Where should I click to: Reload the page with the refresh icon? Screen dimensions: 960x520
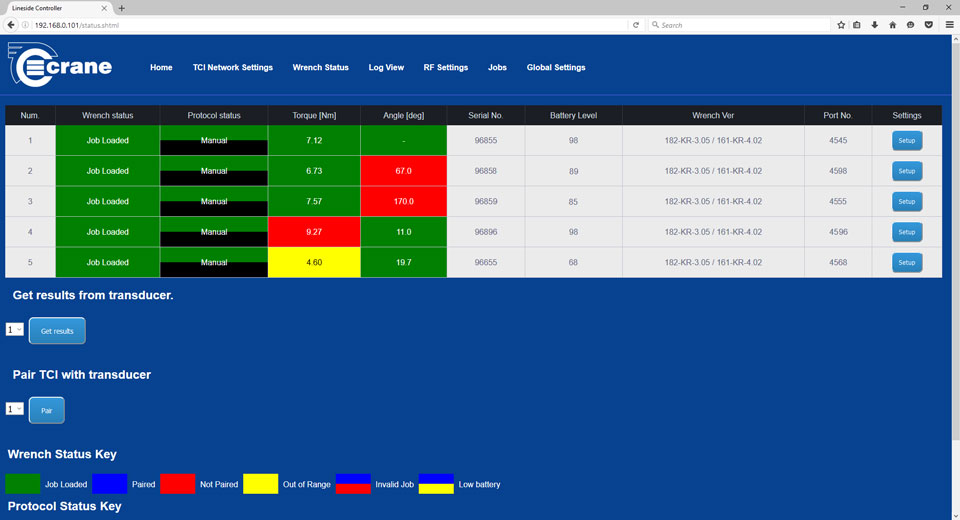pyautogui.click(x=636, y=25)
